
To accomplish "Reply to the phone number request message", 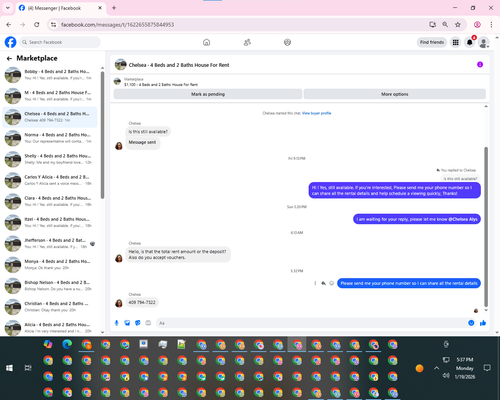I will 323,283.
